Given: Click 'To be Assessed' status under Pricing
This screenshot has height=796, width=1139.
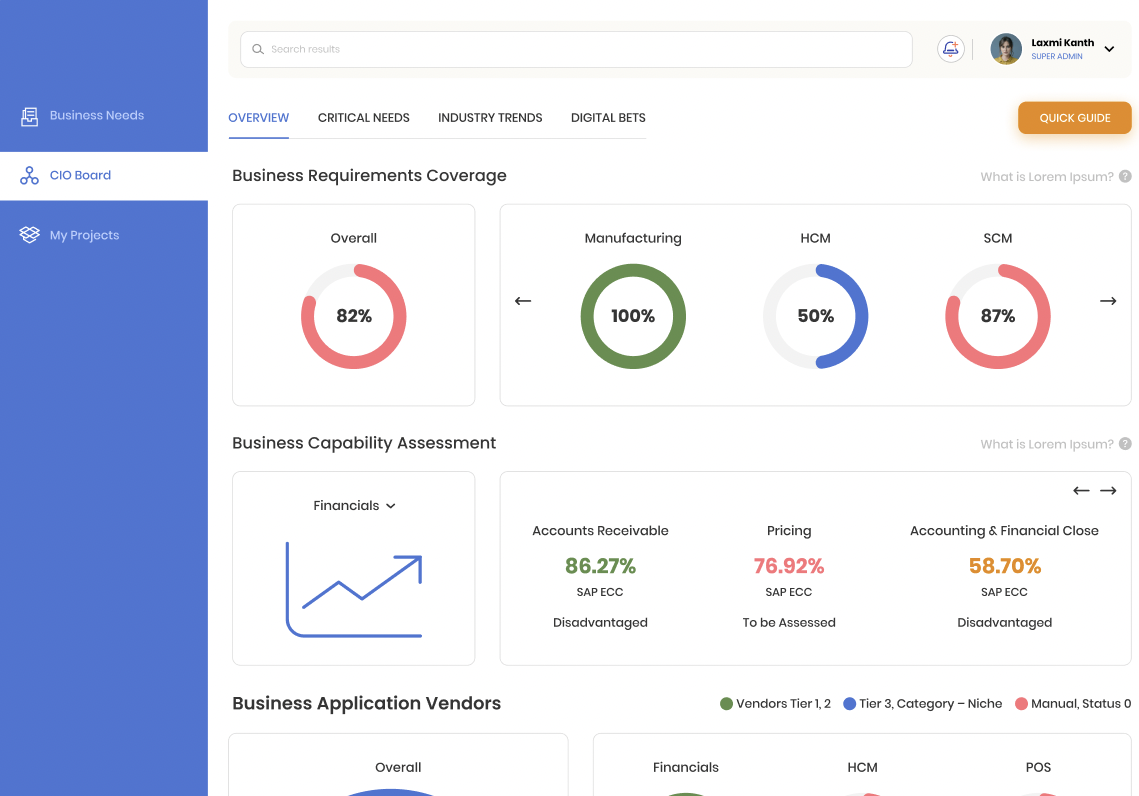Looking at the screenshot, I should [789, 622].
